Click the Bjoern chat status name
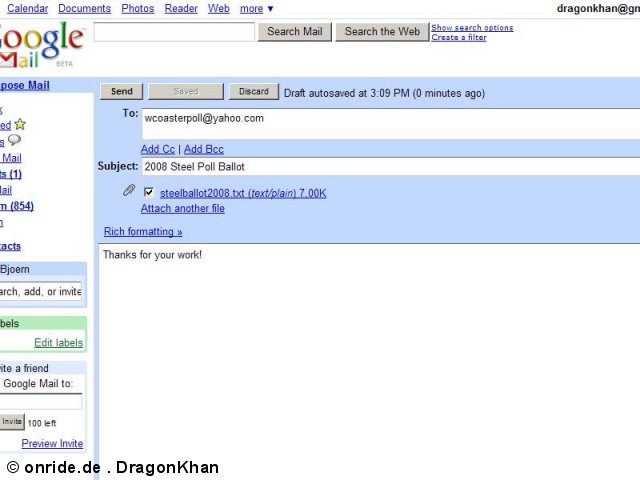The height and width of the screenshot is (480, 640). (15, 269)
